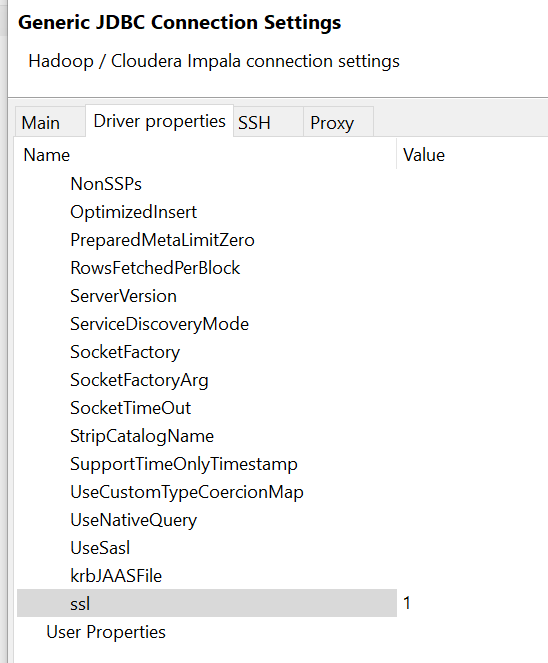Image resolution: width=548 pixels, height=663 pixels.
Task: Select the krbJAASFile property
Action: coord(116,575)
